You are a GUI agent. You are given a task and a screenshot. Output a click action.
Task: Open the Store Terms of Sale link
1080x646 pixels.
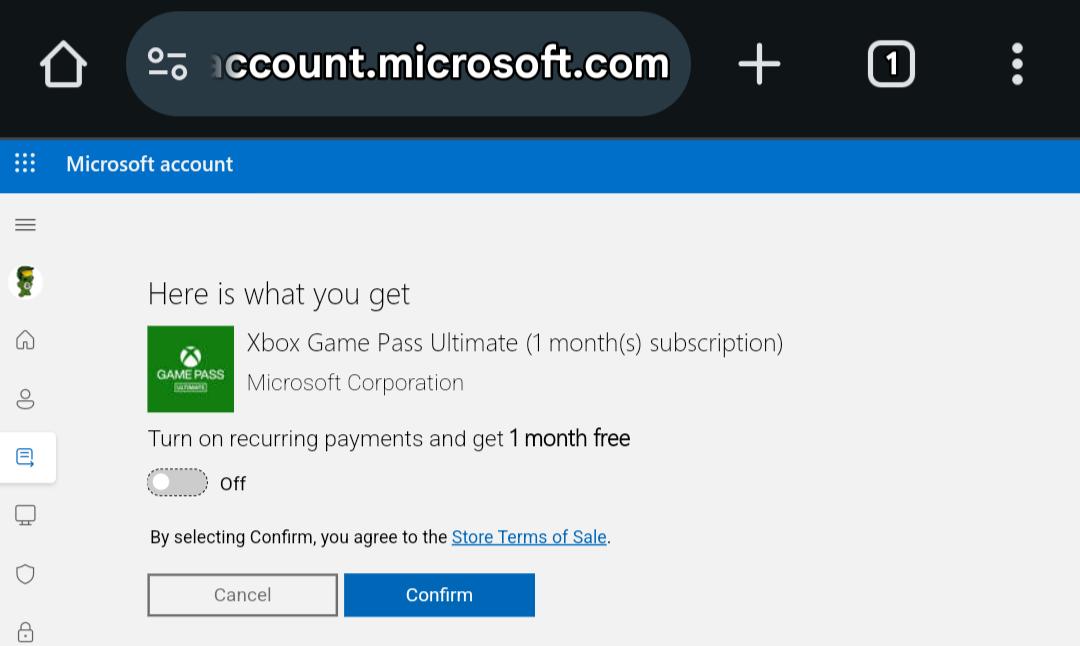pyautogui.click(x=529, y=536)
